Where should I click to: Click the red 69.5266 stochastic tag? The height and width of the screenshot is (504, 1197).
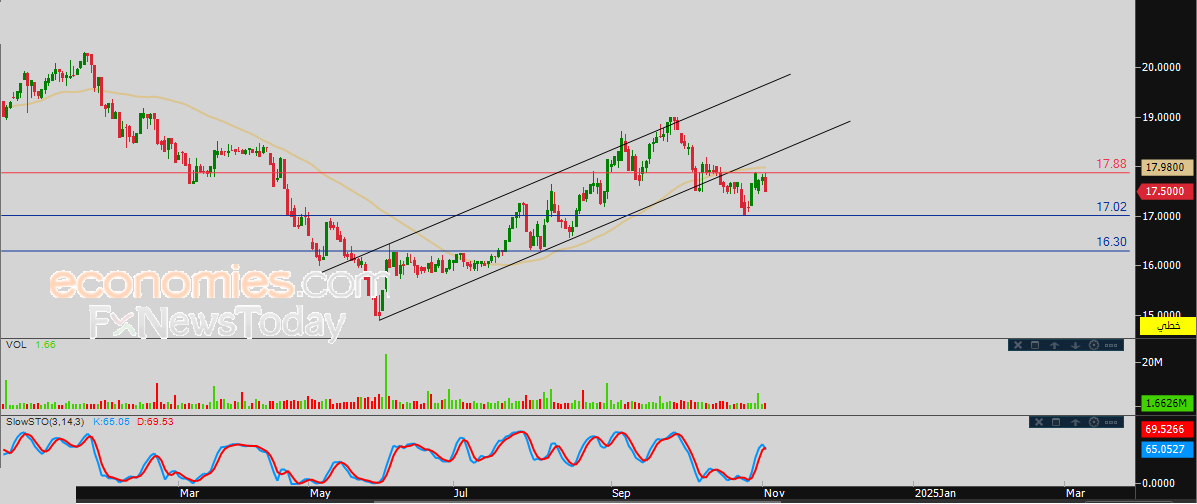pyautogui.click(x=1167, y=430)
